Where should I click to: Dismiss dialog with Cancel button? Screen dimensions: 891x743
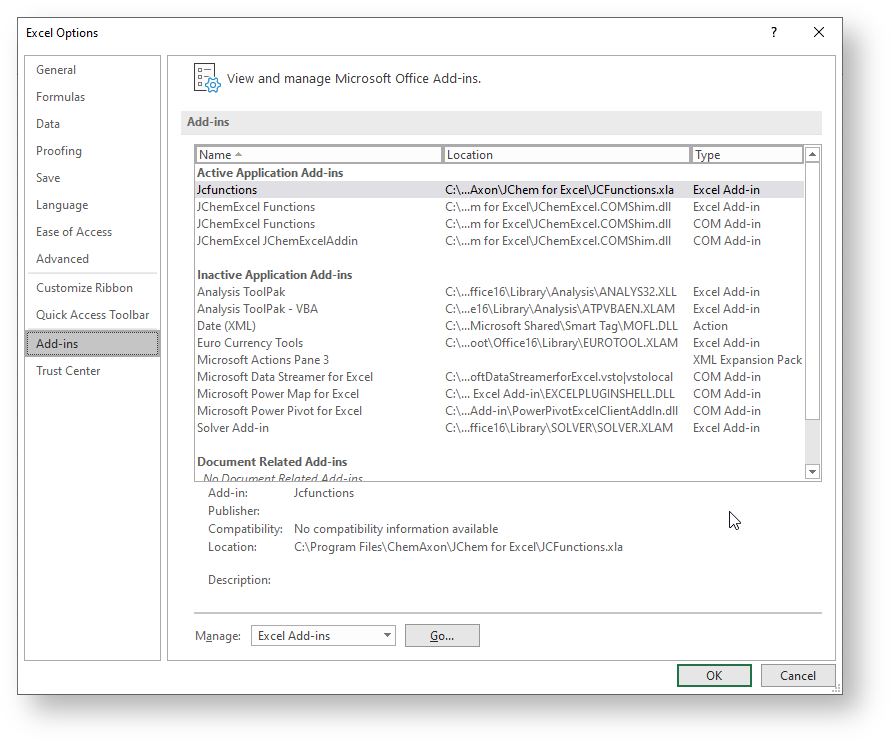coord(797,676)
